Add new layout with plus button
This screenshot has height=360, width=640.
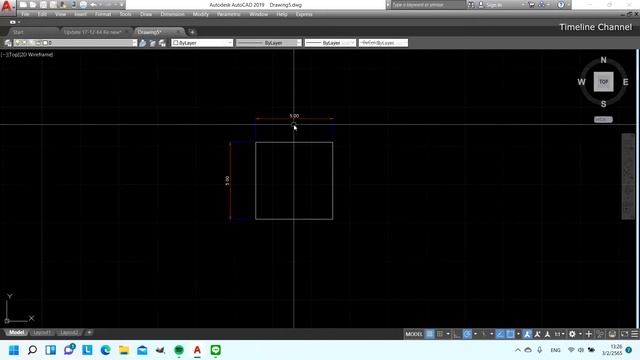click(x=89, y=333)
